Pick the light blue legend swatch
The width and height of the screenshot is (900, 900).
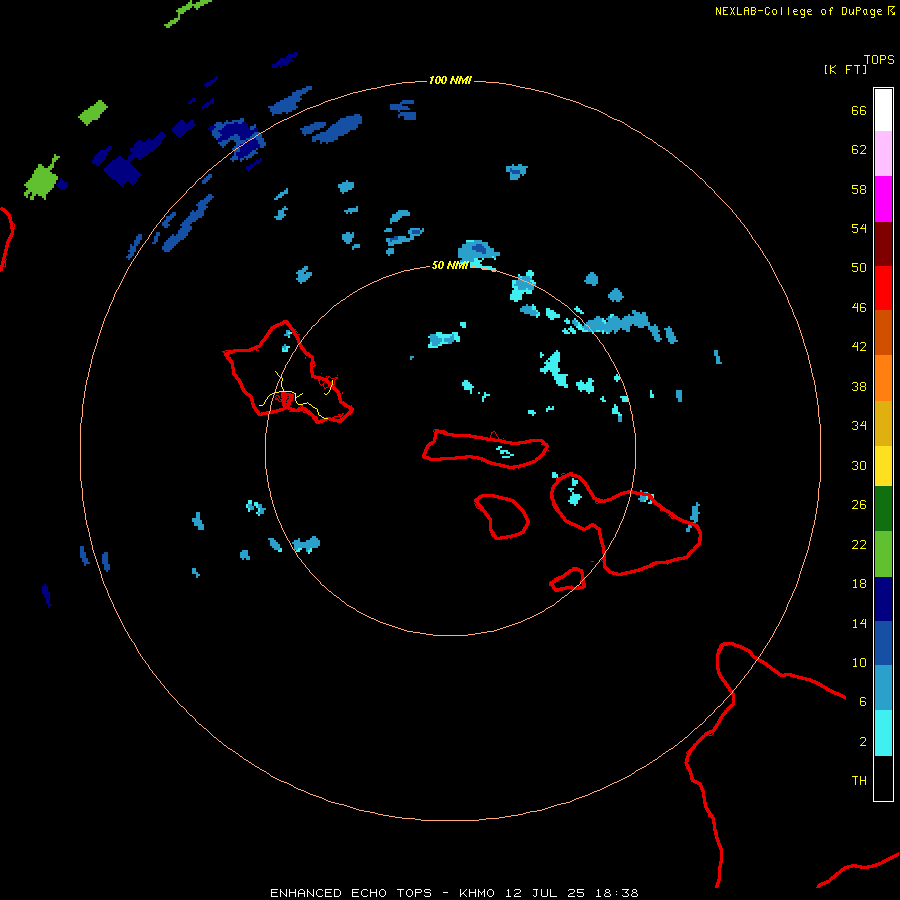tap(883, 688)
